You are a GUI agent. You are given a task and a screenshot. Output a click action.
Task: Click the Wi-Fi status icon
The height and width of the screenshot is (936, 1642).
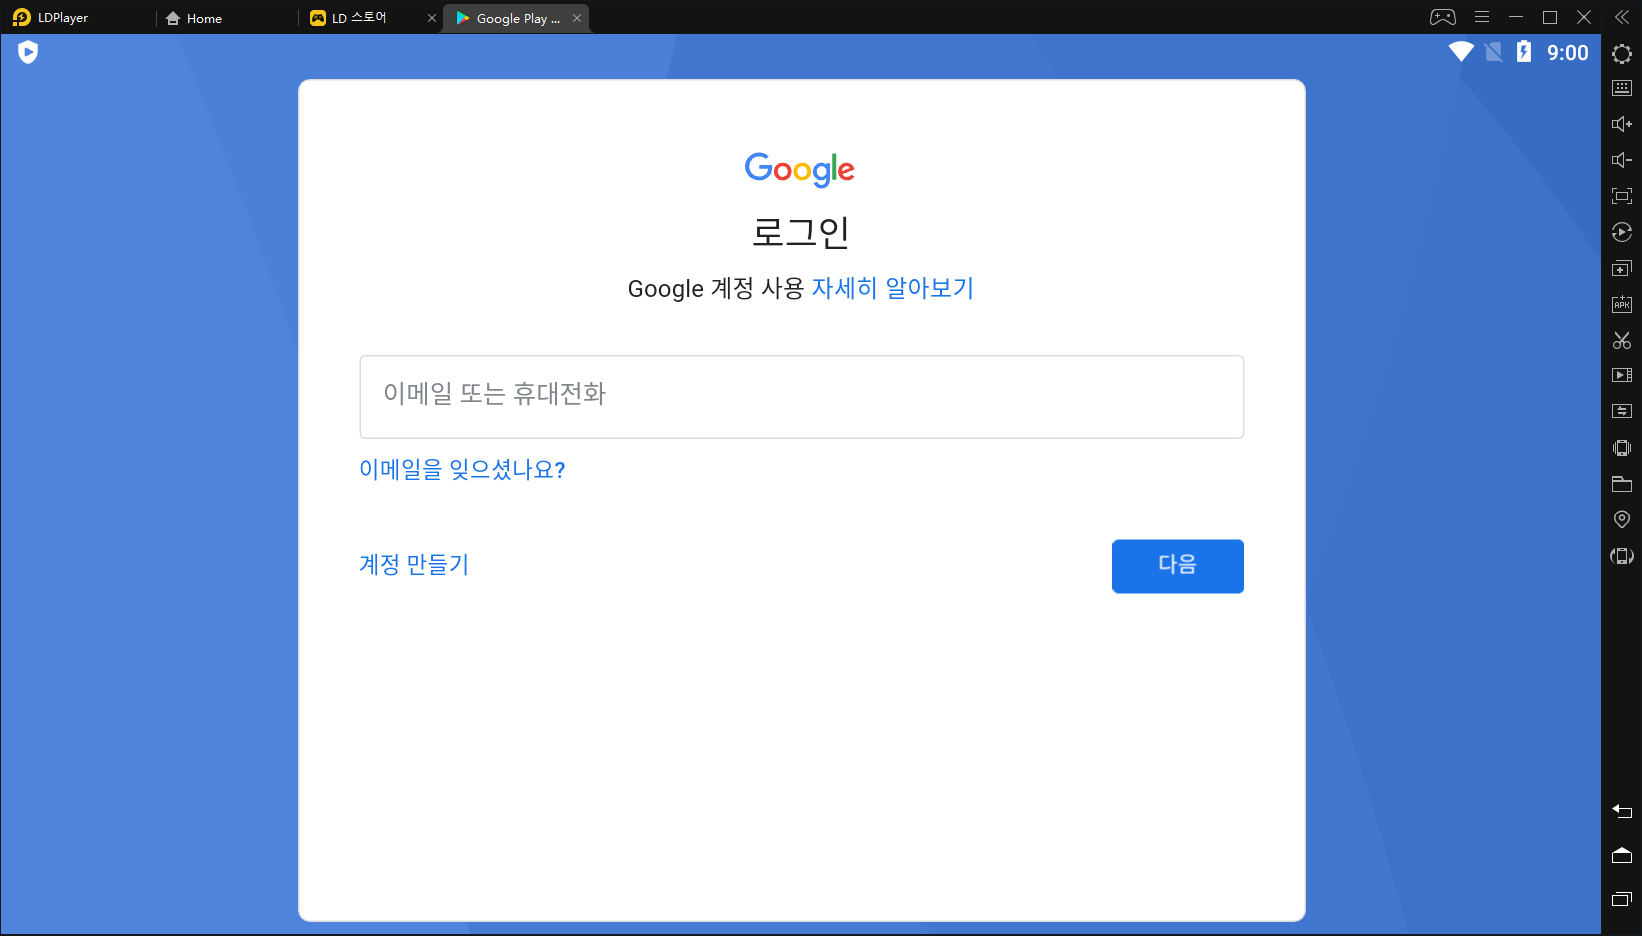click(1461, 52)
